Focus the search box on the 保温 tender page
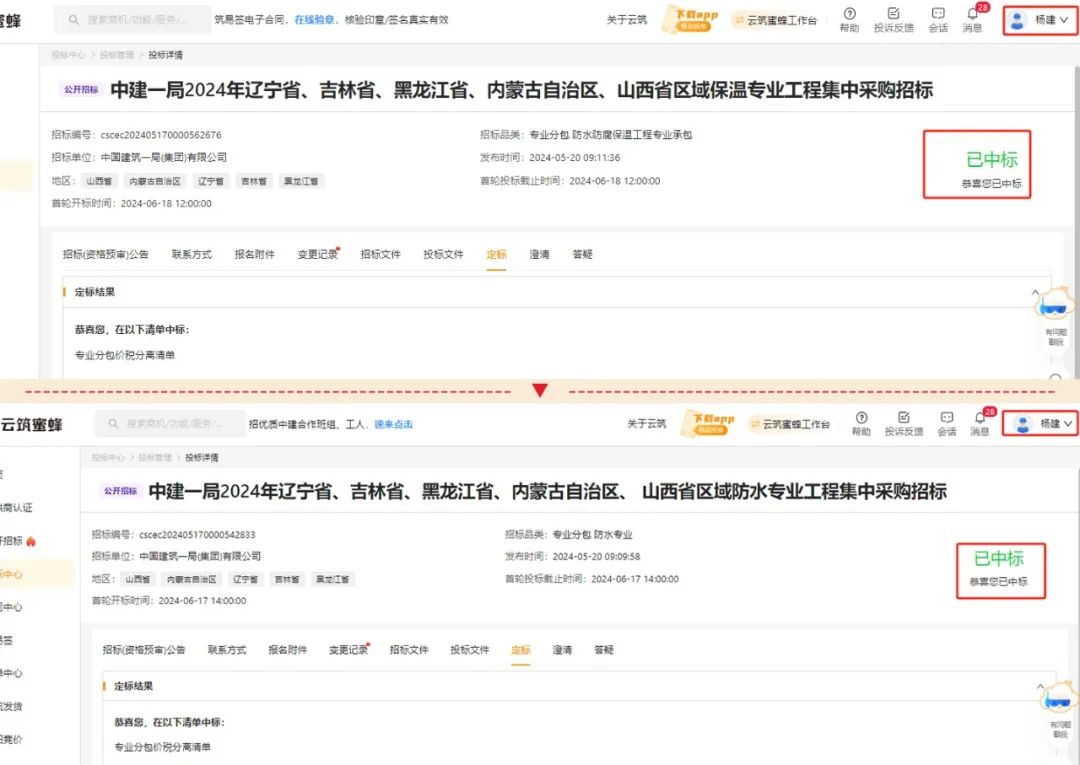The image size is (1080, 765). [x=133, y=20]
